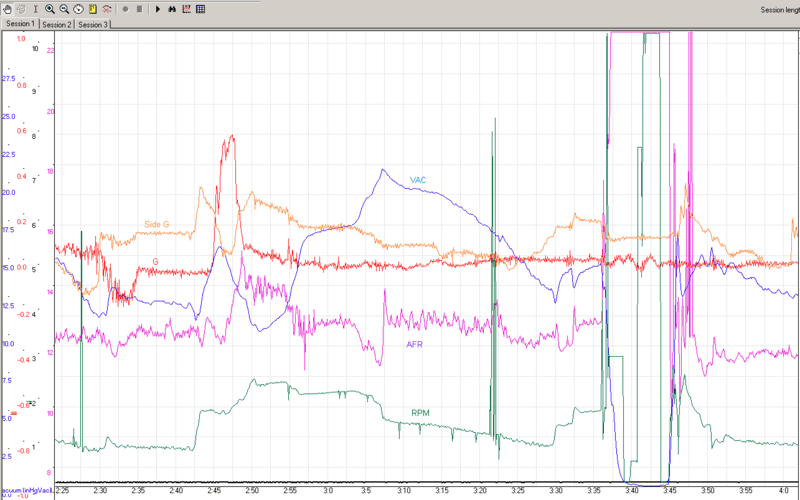Click the red chart graph icon

(187, 9)
